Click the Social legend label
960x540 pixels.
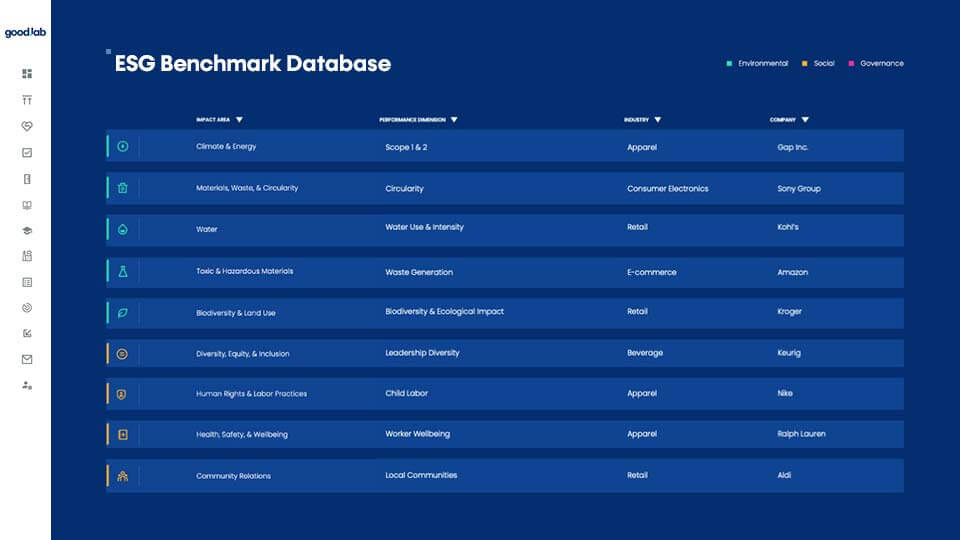click(x=824, y=63)
